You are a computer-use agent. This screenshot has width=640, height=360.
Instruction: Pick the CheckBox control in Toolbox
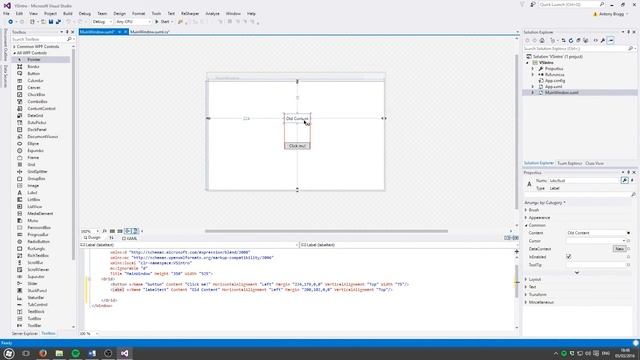36,94
